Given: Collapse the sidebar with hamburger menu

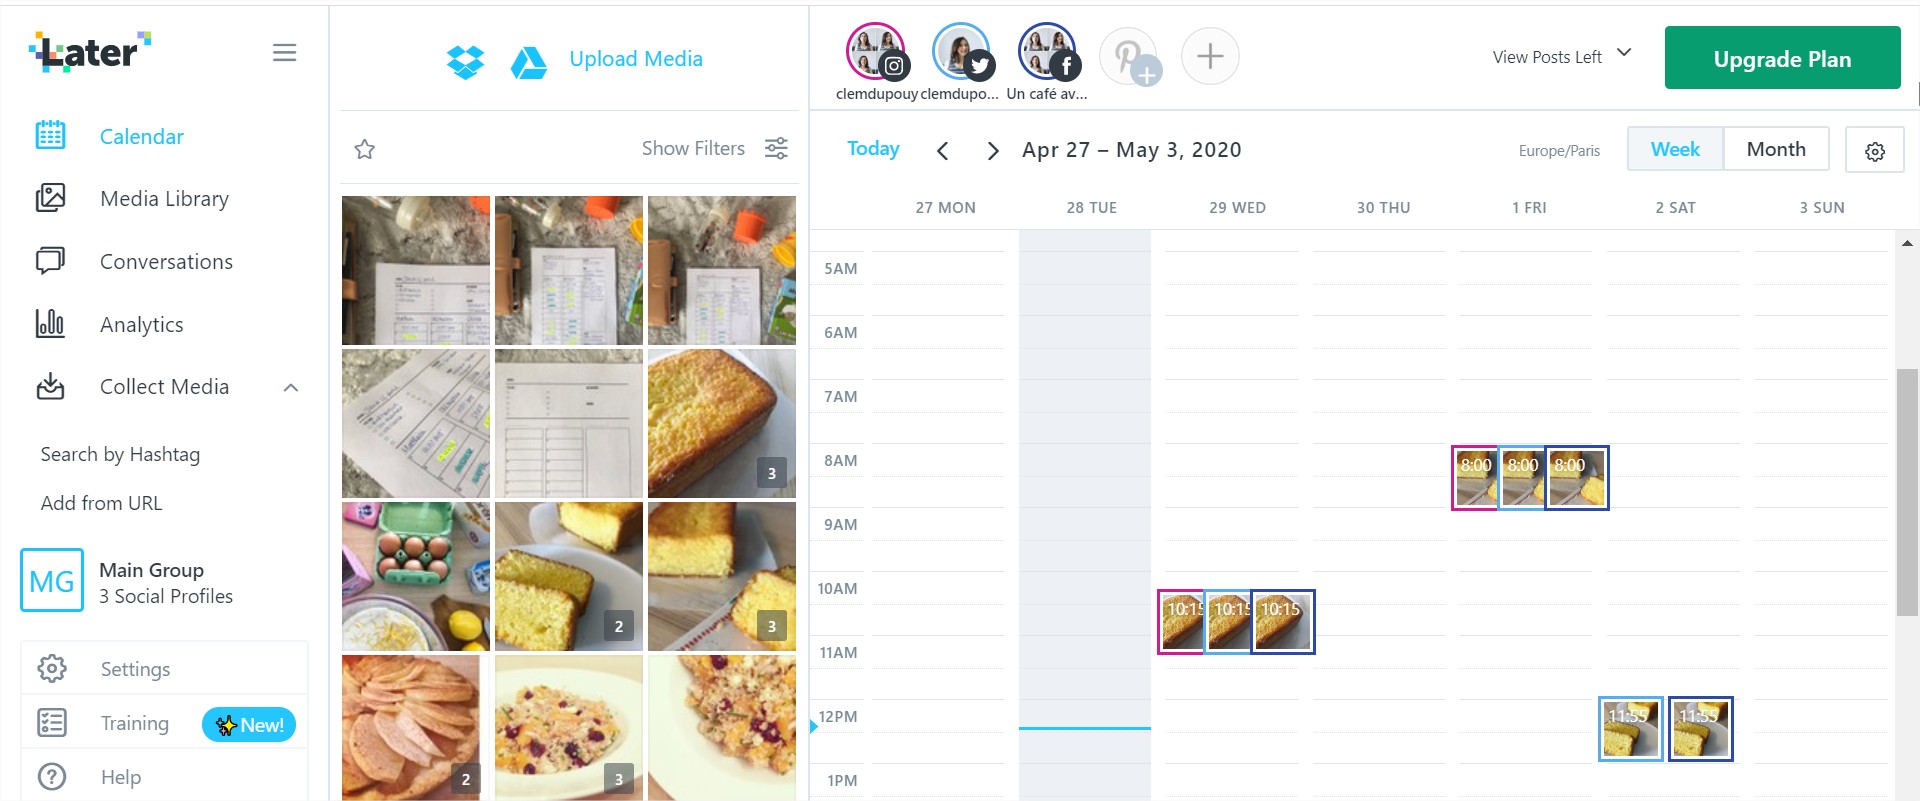Looking at the screenshot, I should coord(284,52).
